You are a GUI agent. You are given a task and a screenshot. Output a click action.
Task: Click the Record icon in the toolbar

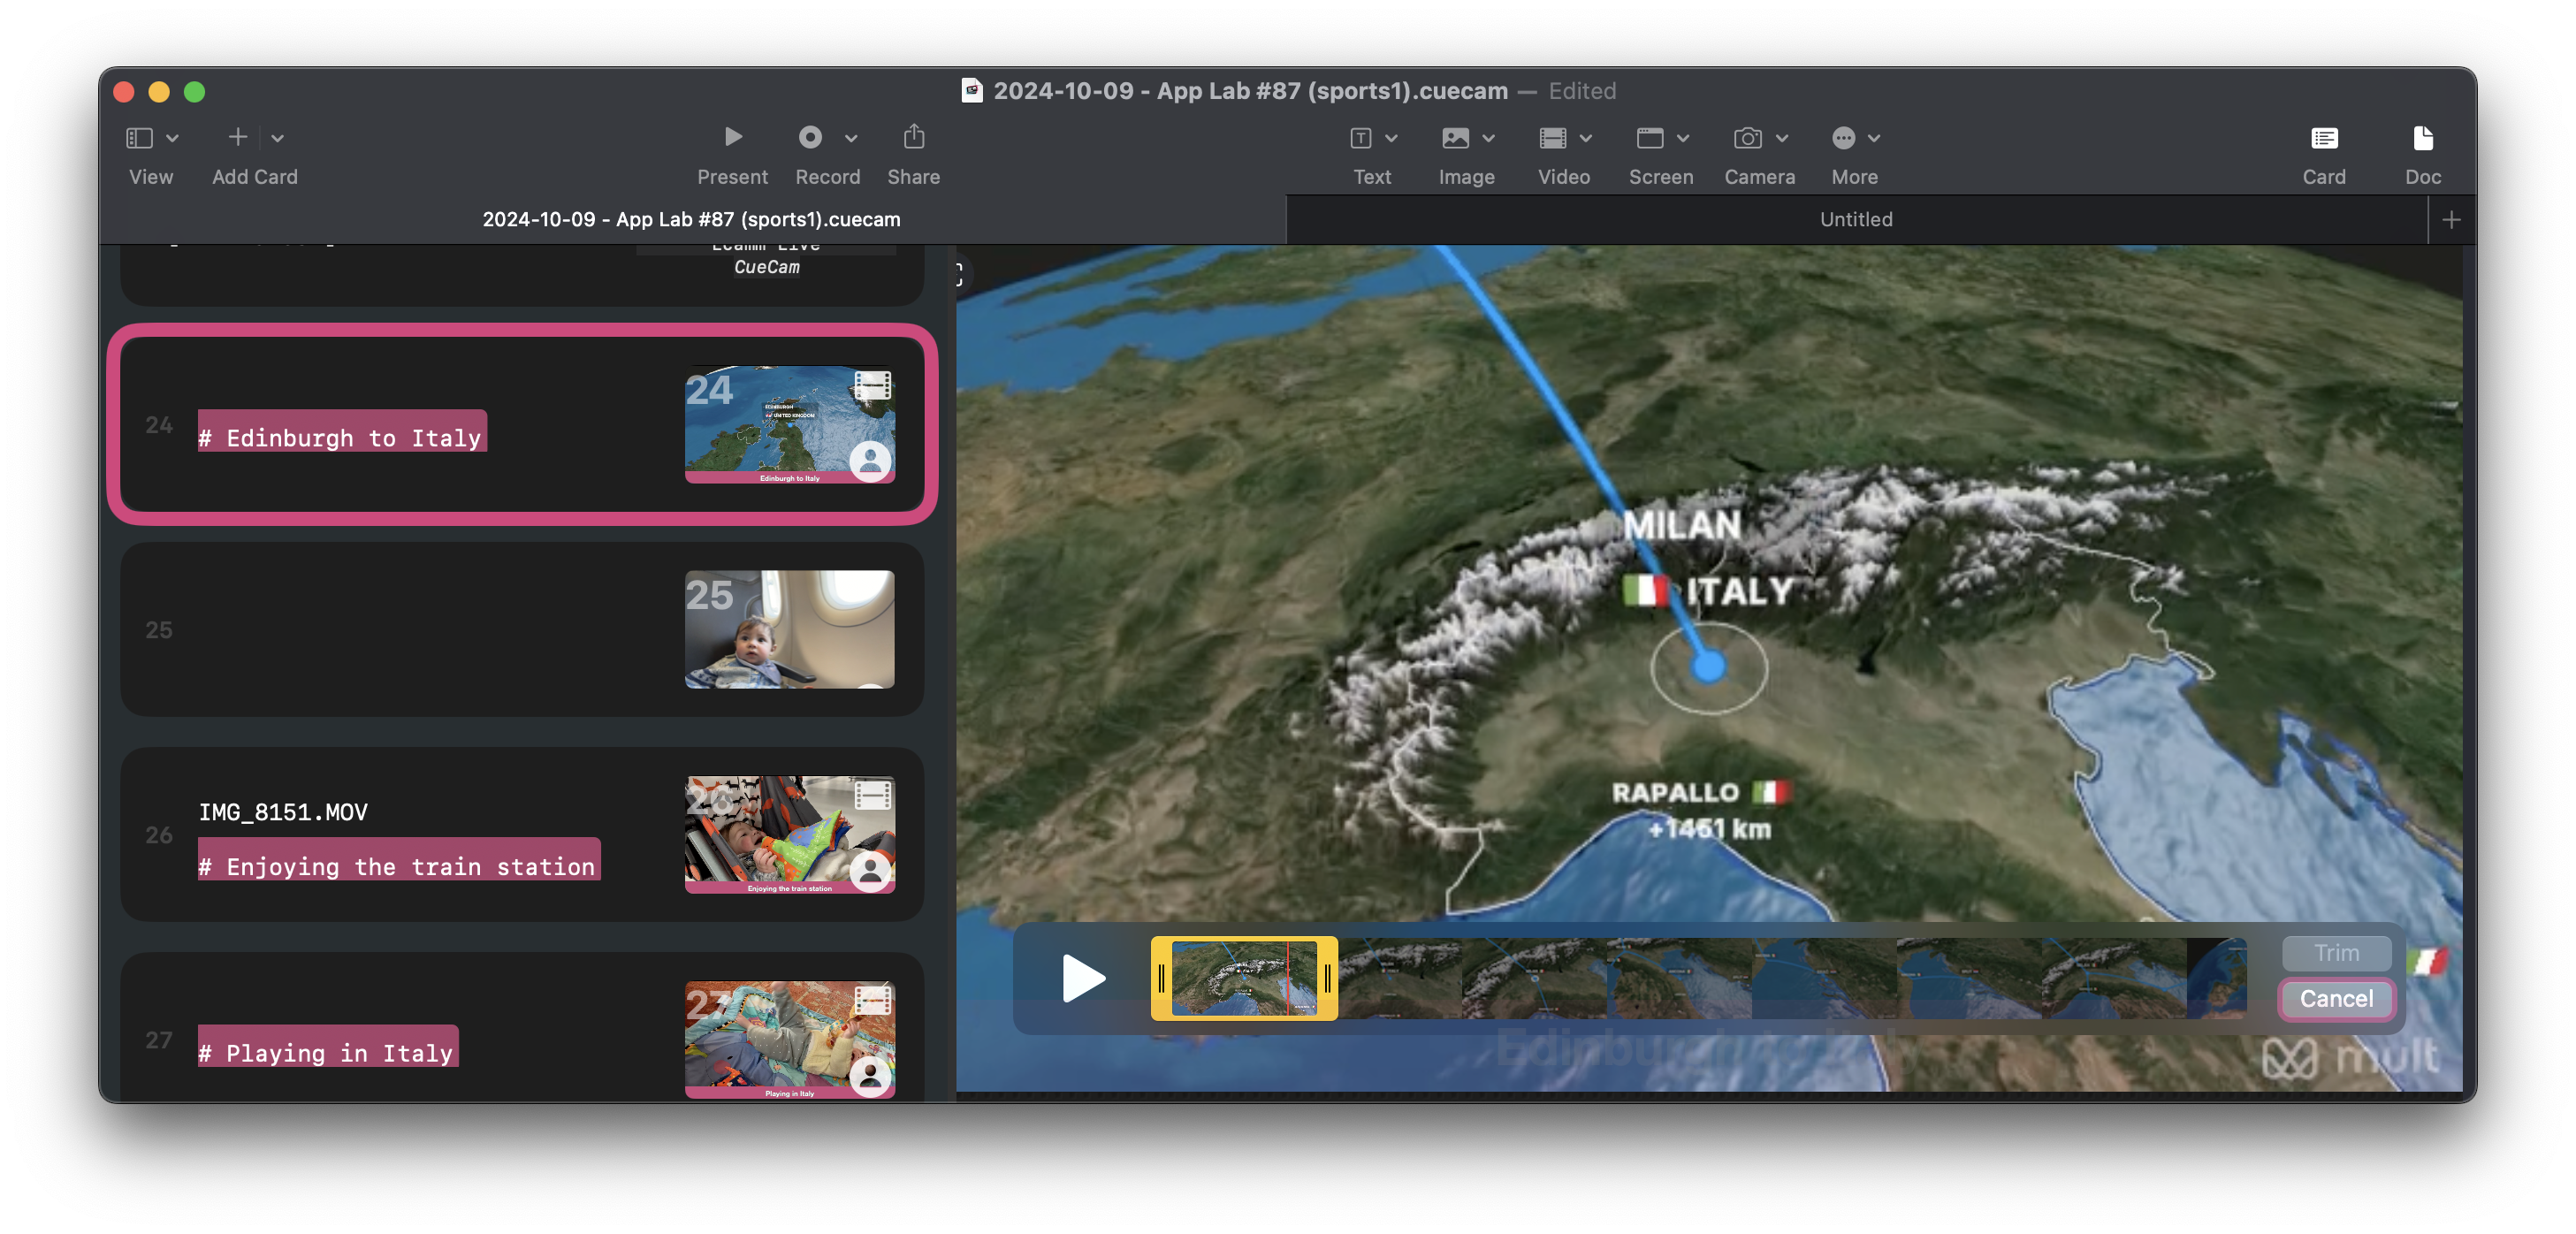point(810,137)
